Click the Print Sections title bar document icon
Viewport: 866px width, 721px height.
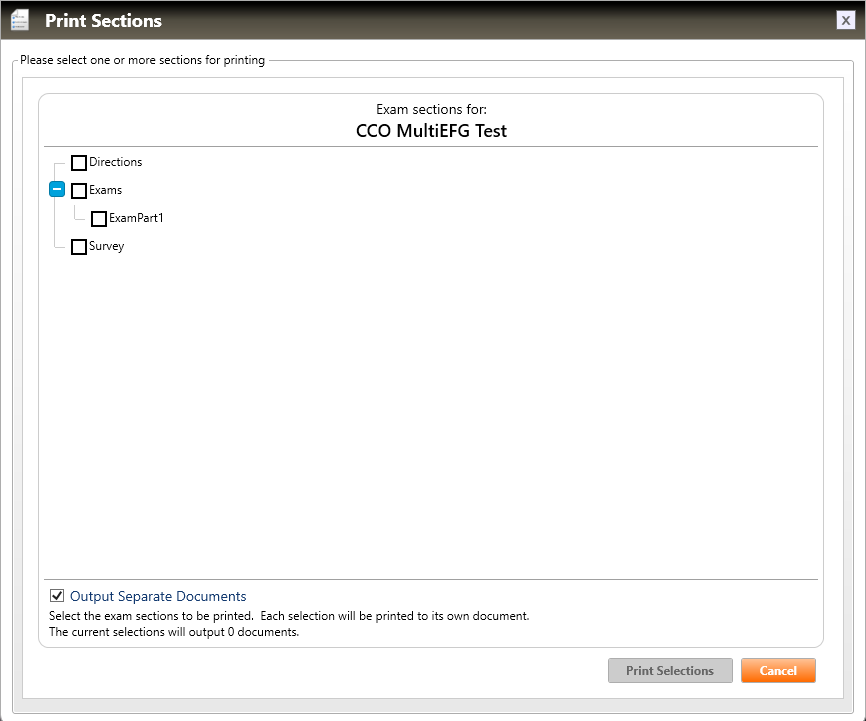19,20
